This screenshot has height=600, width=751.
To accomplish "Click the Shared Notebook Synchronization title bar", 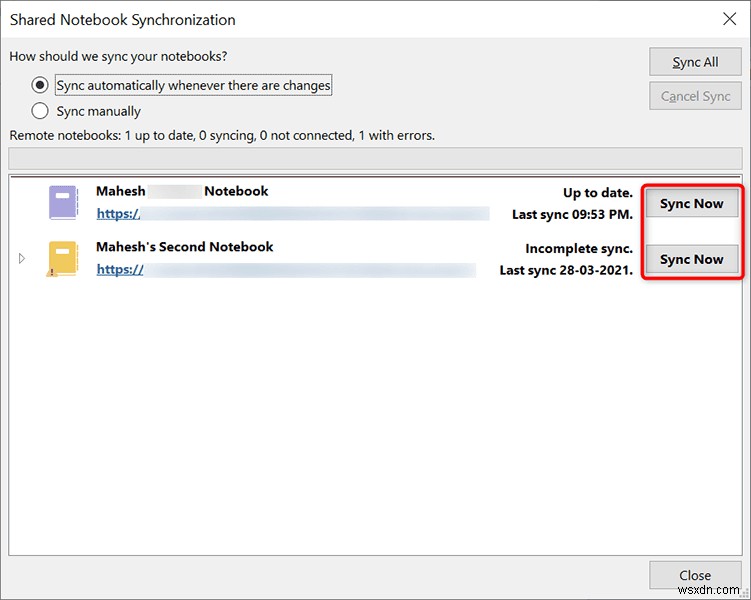I will (300, 19).
